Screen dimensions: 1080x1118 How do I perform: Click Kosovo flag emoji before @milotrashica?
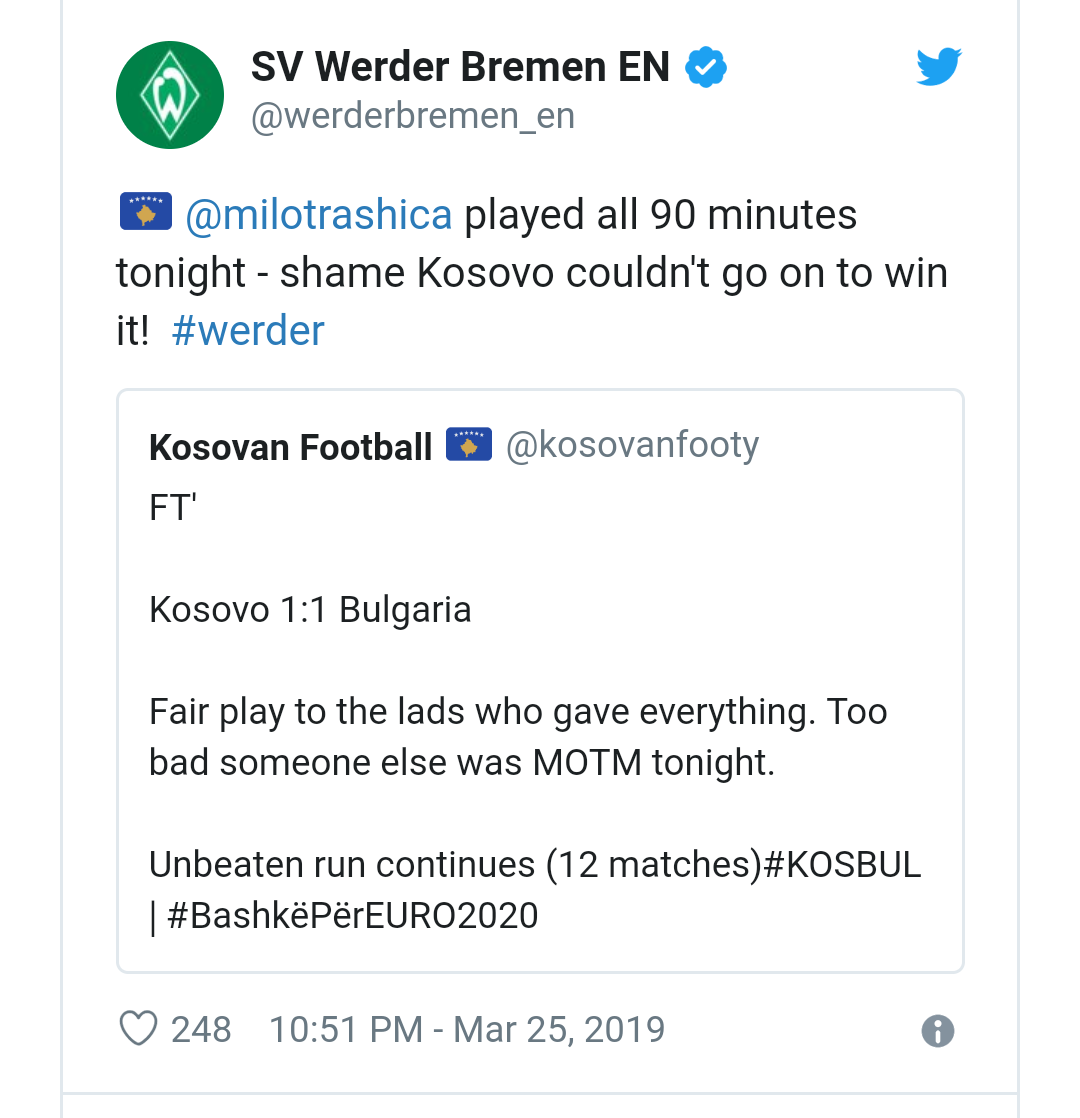(x=146, y=211)
